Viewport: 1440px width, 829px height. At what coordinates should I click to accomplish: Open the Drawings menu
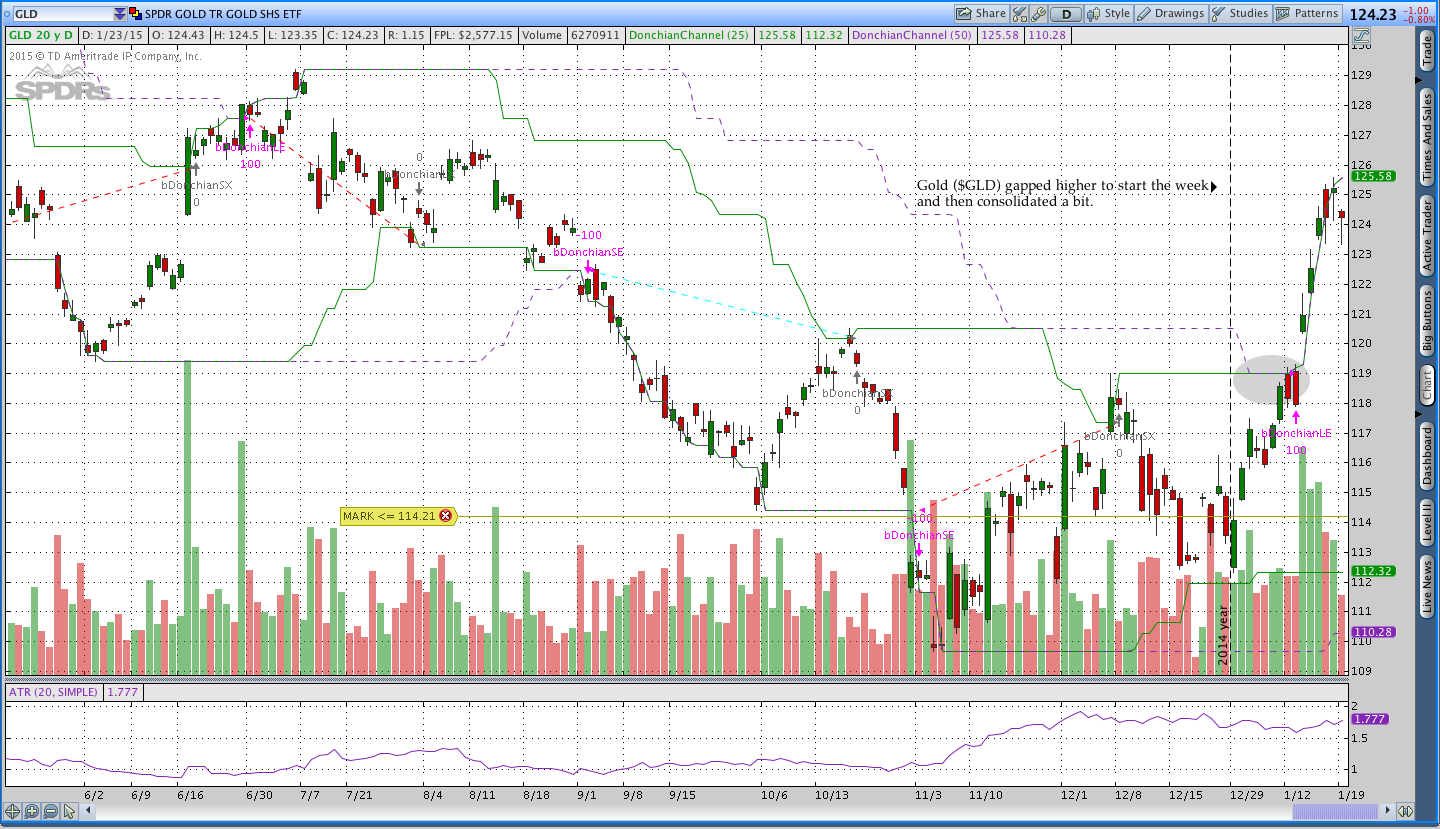tap(1171, 14)
